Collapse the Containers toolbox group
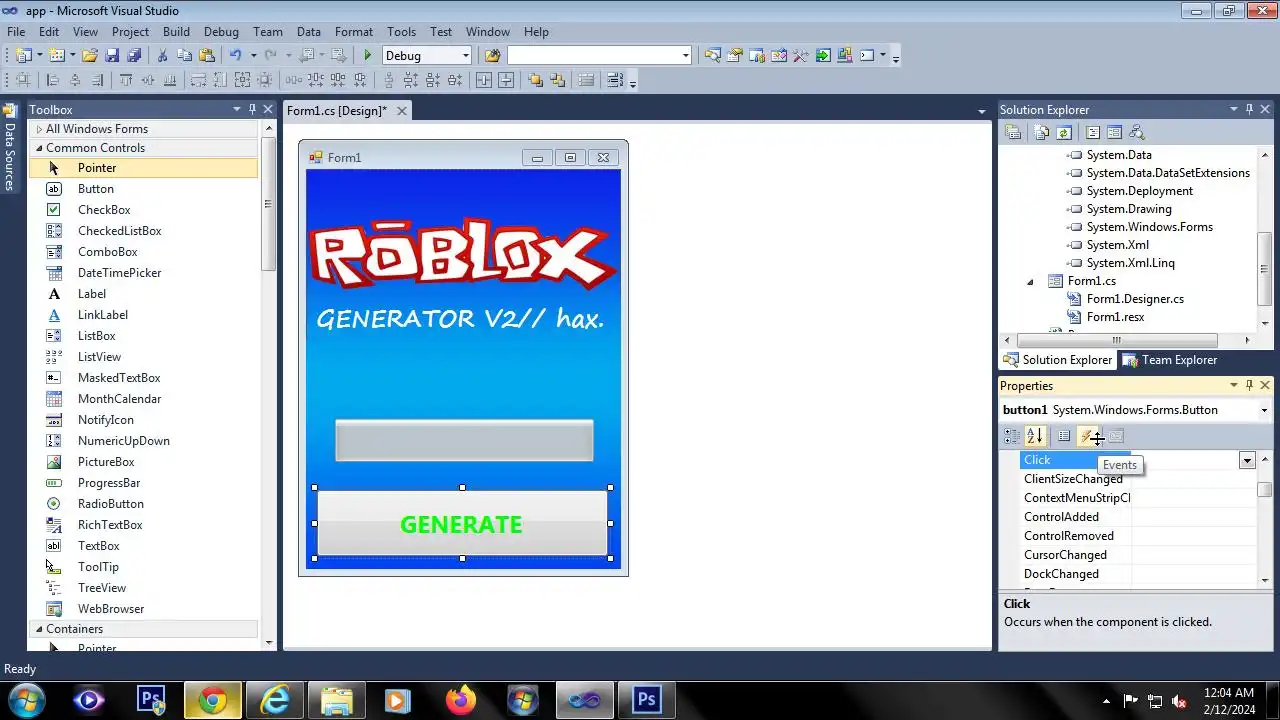 point(39,629)
